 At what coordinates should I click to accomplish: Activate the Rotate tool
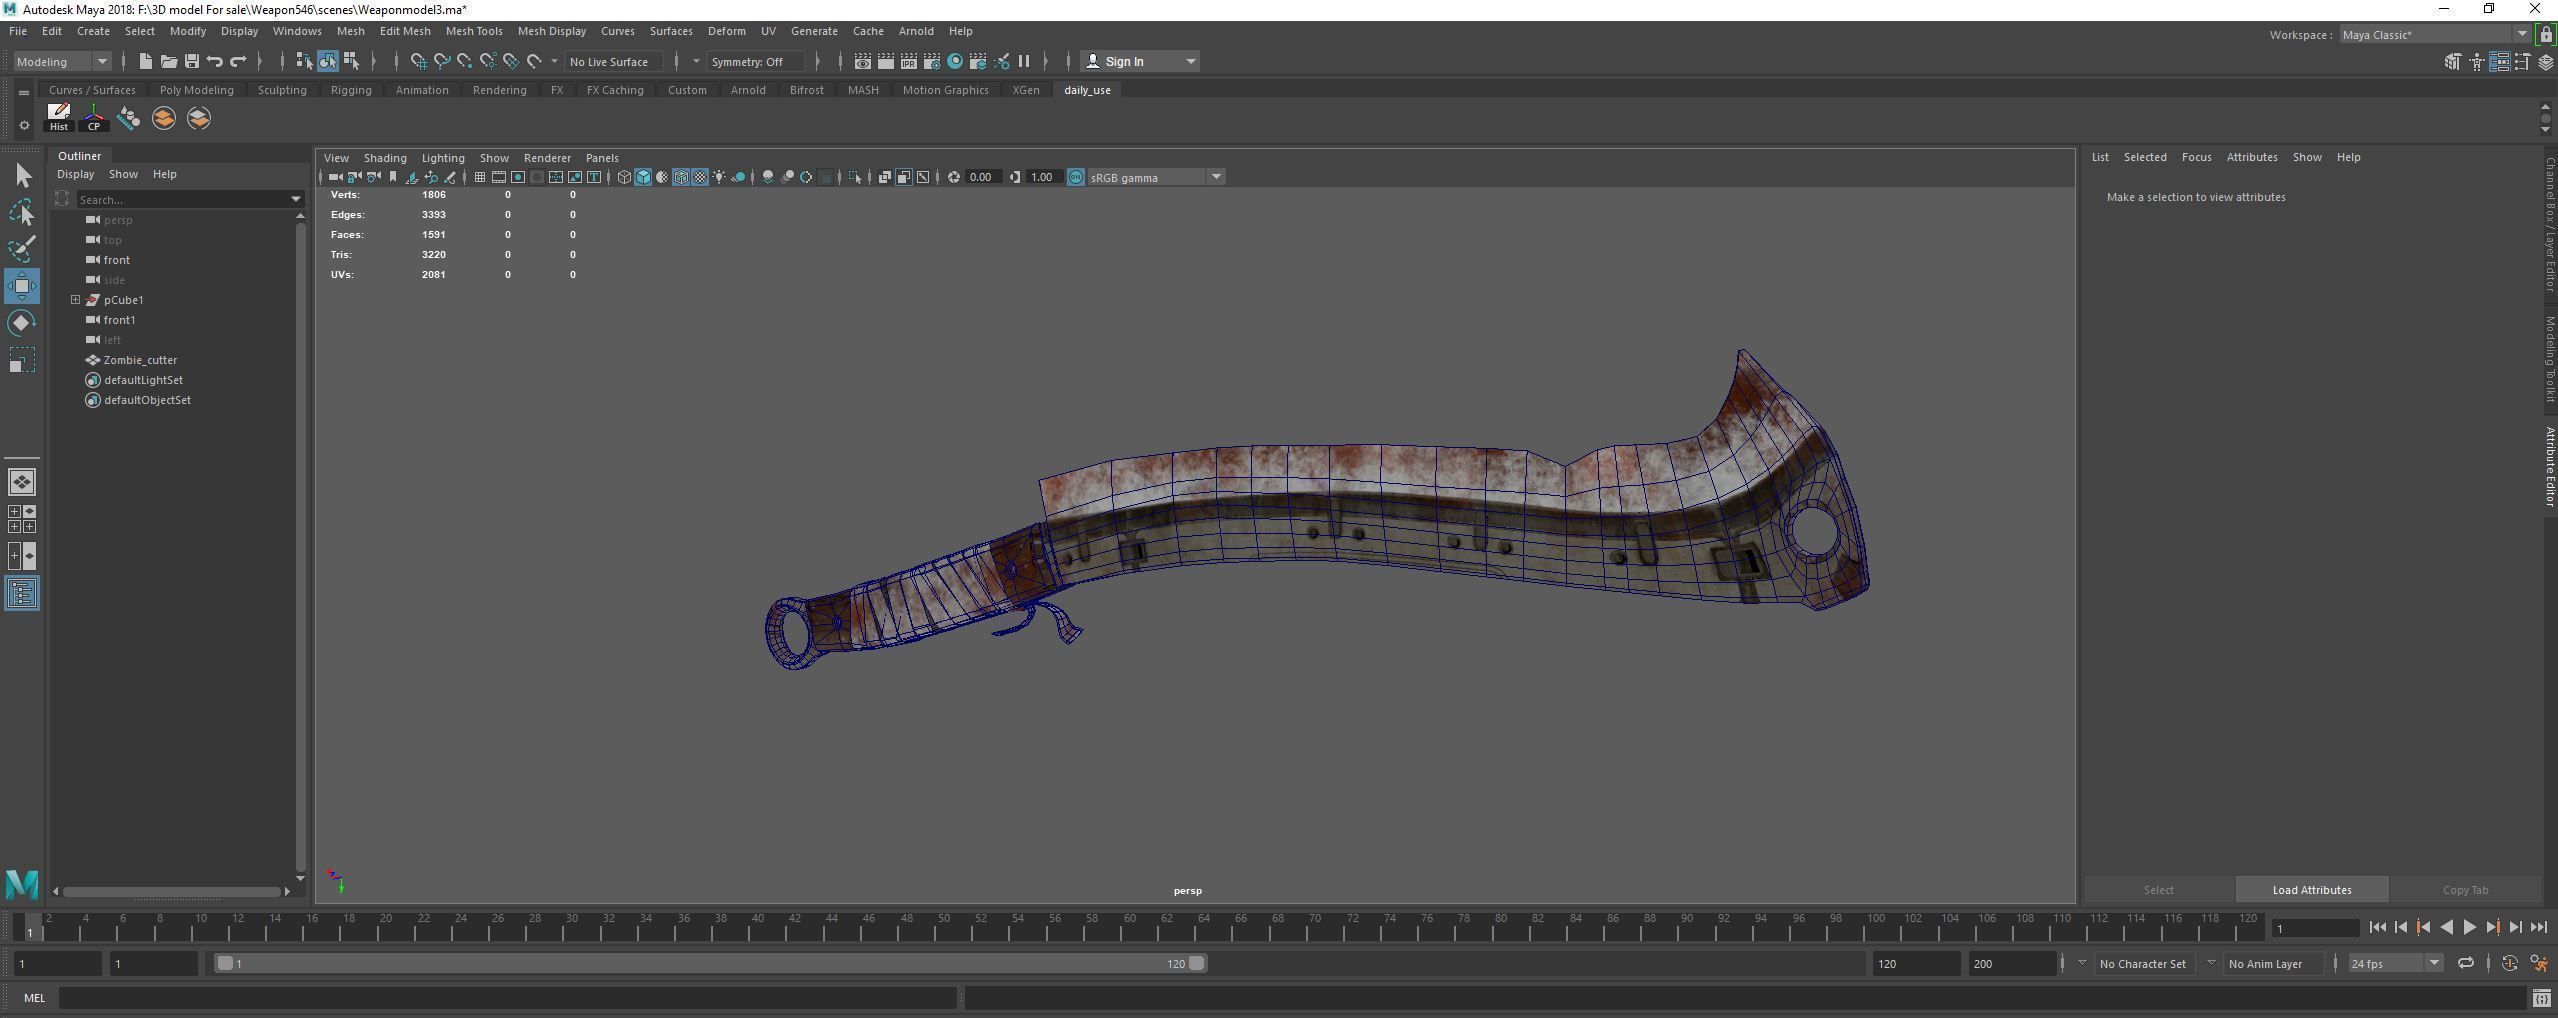pyautogui.click(x=22, y=323)
